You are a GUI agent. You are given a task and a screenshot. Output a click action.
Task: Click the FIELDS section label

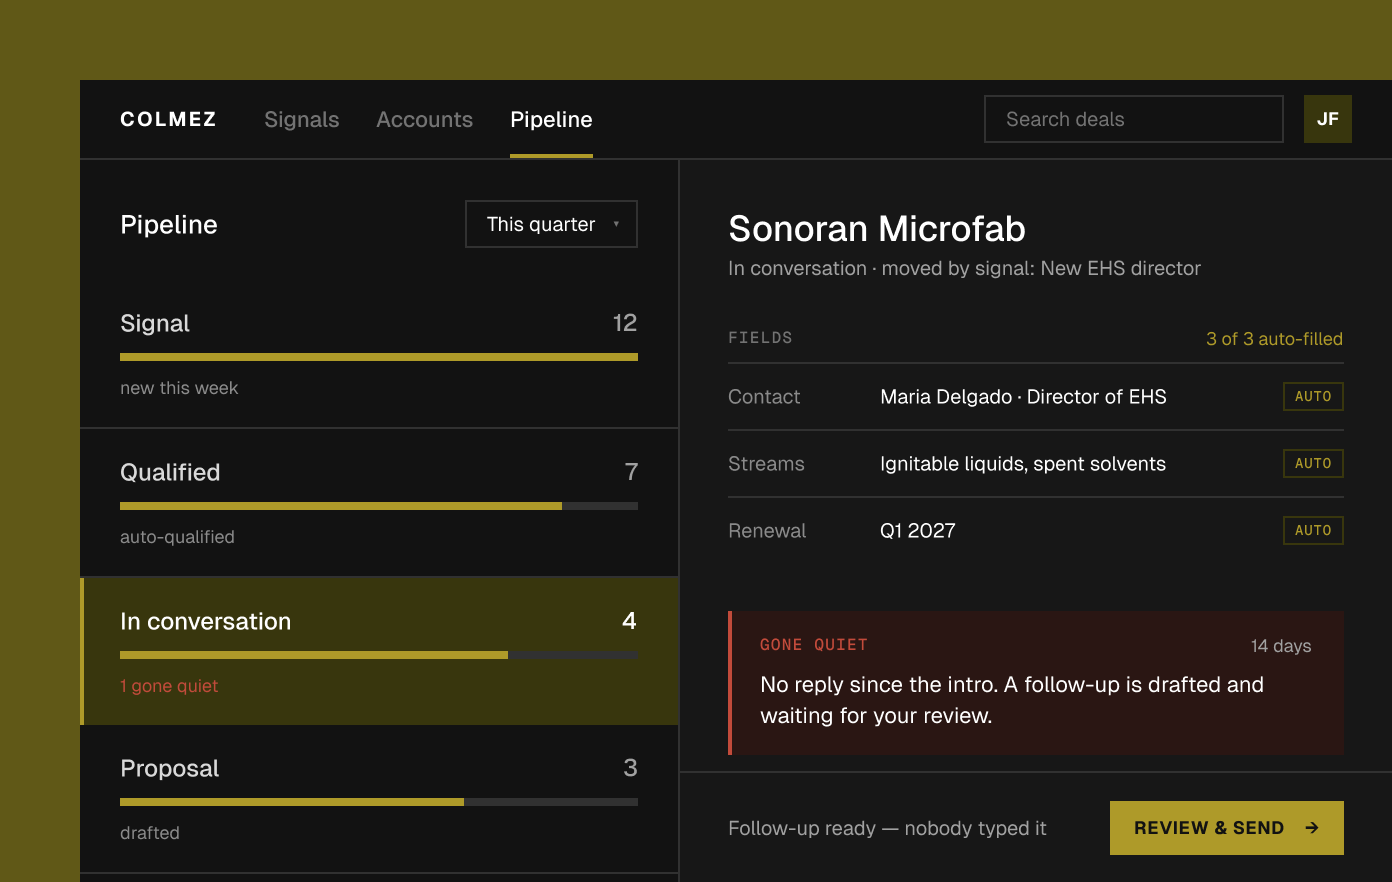point(760,338)
